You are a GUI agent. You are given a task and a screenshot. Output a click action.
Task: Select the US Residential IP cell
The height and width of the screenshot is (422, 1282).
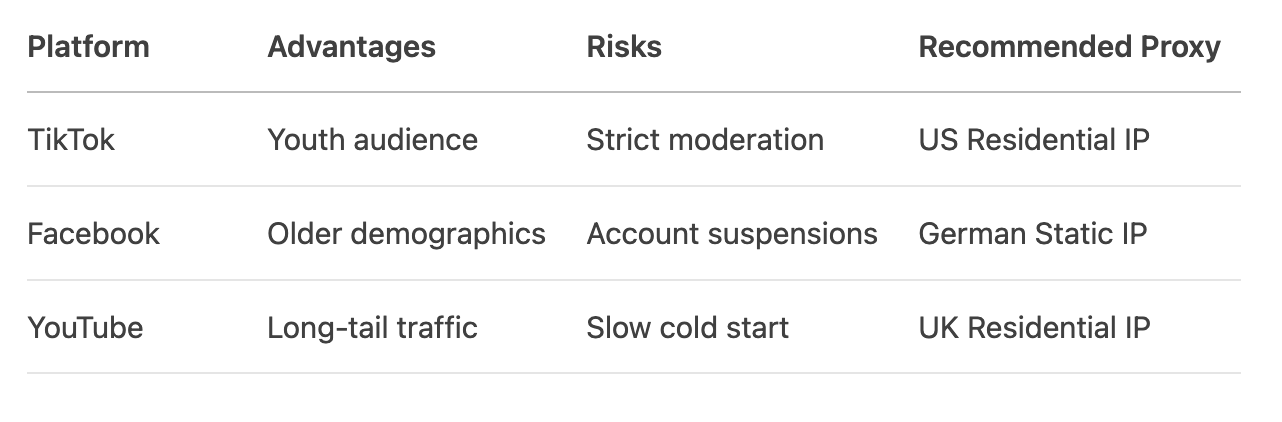(x=1034, y=140)
